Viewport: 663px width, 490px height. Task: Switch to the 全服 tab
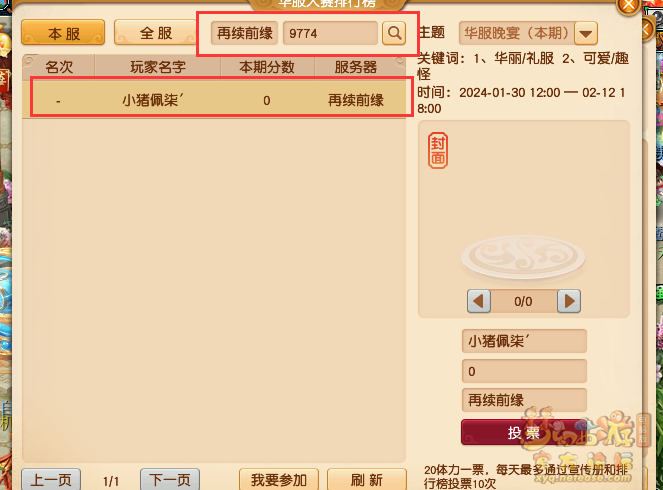[156, 33]
